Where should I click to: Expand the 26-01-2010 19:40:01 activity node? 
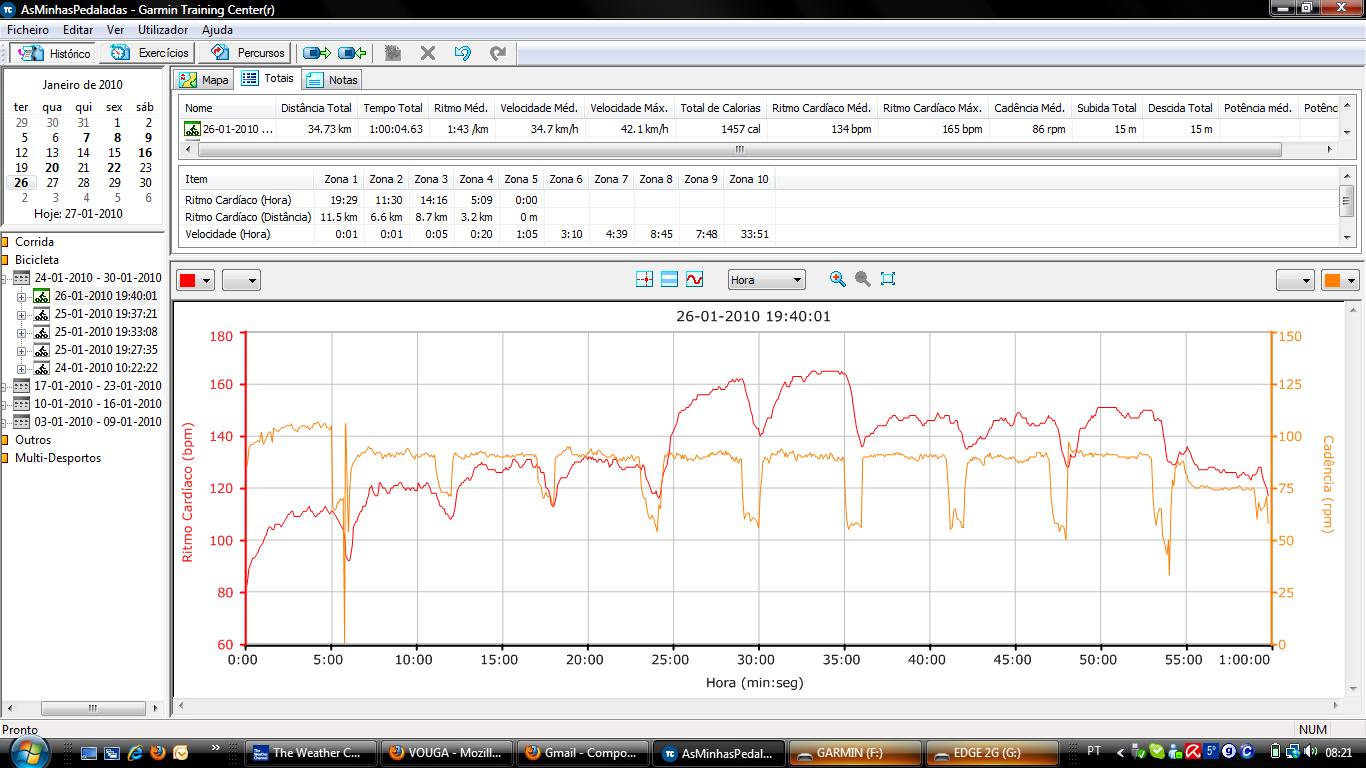(21, 296)
